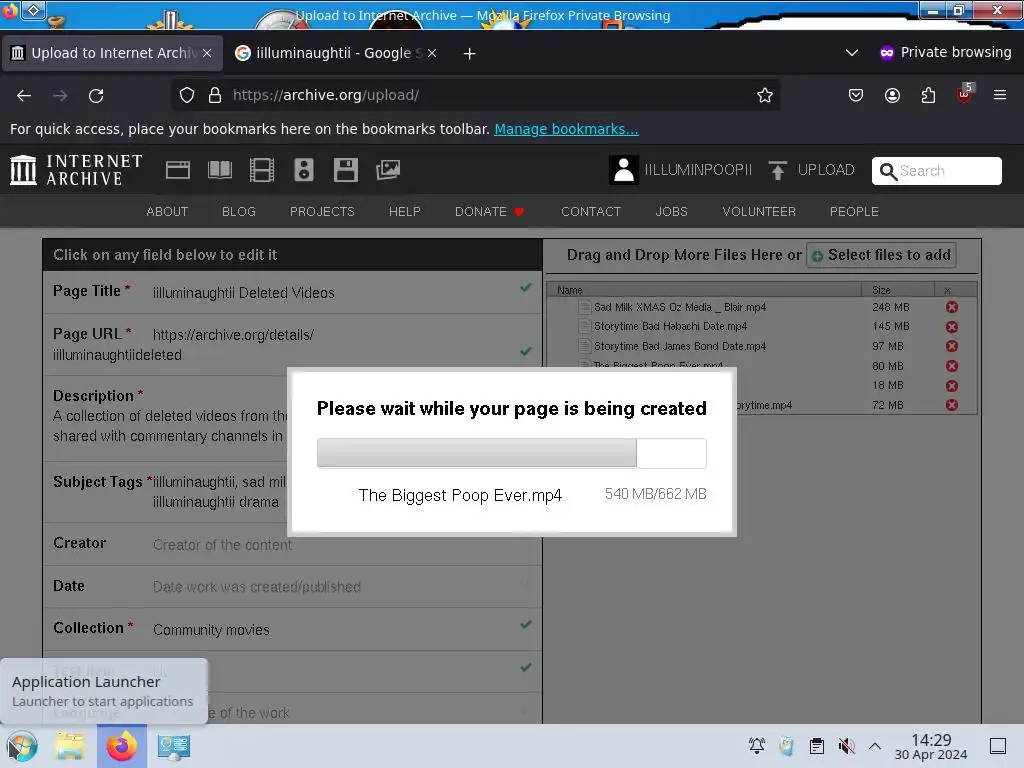Close the iilluminaughtii Google tab
Image resolution: width=1024 pixels, height=768 pixels.
point(432,53)
